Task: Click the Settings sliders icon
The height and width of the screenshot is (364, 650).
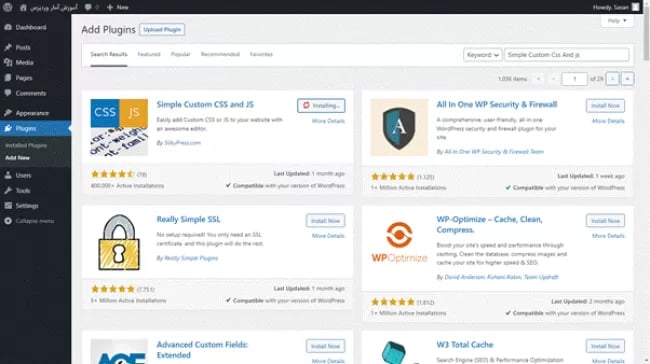Action: (x=8, y=206)
